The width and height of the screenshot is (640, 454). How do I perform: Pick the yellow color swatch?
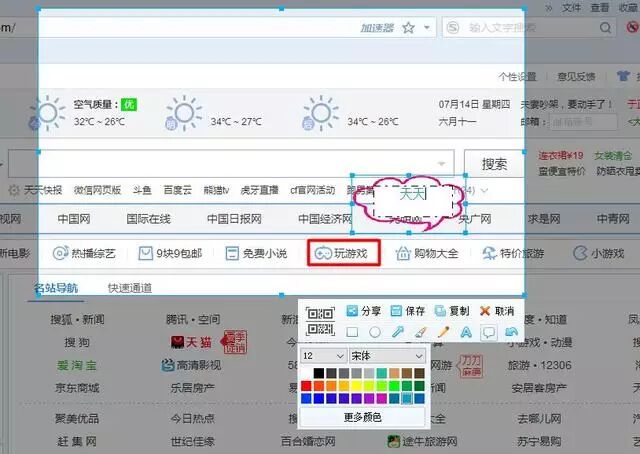[356, 386]
